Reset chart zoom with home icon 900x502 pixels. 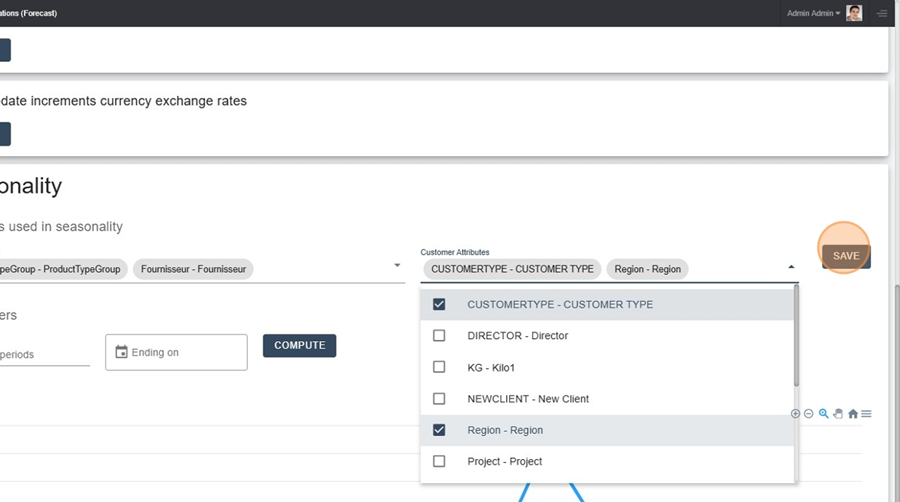click(x=853, y=414)
